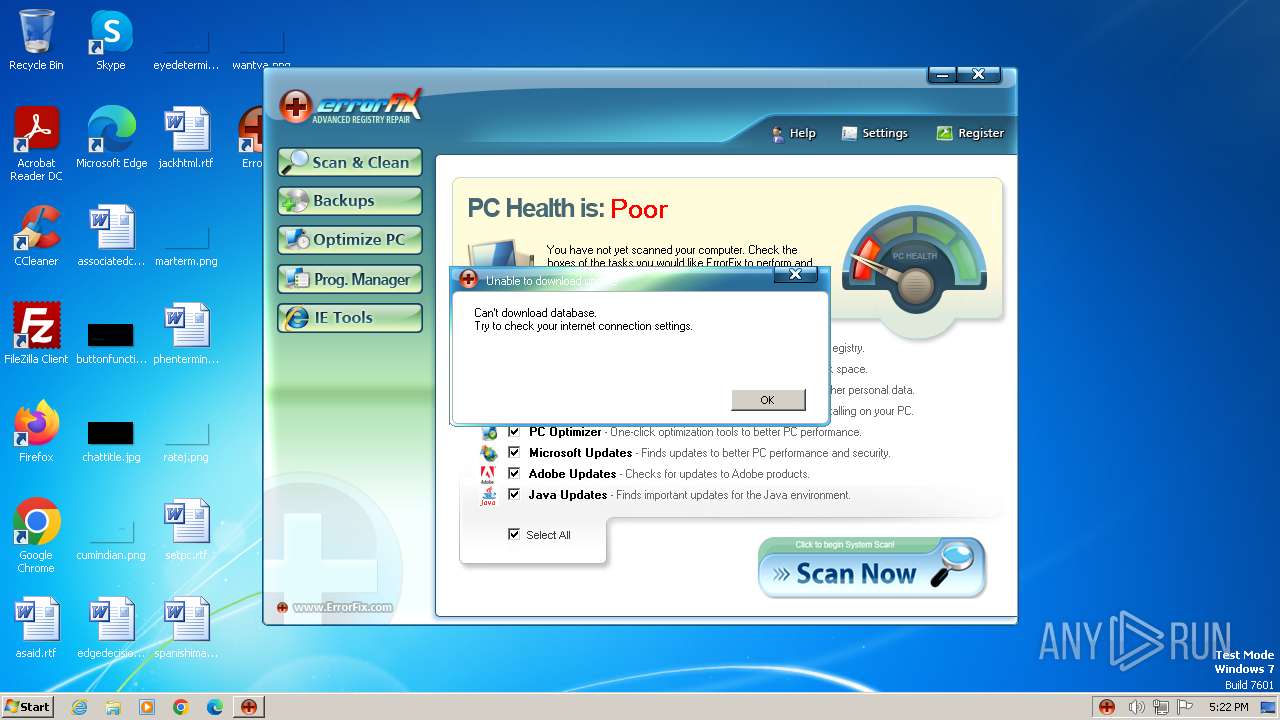Open CCleaner desktop shortcut
The height and width of the screenshot is (720, 1280).
[36, 236]
